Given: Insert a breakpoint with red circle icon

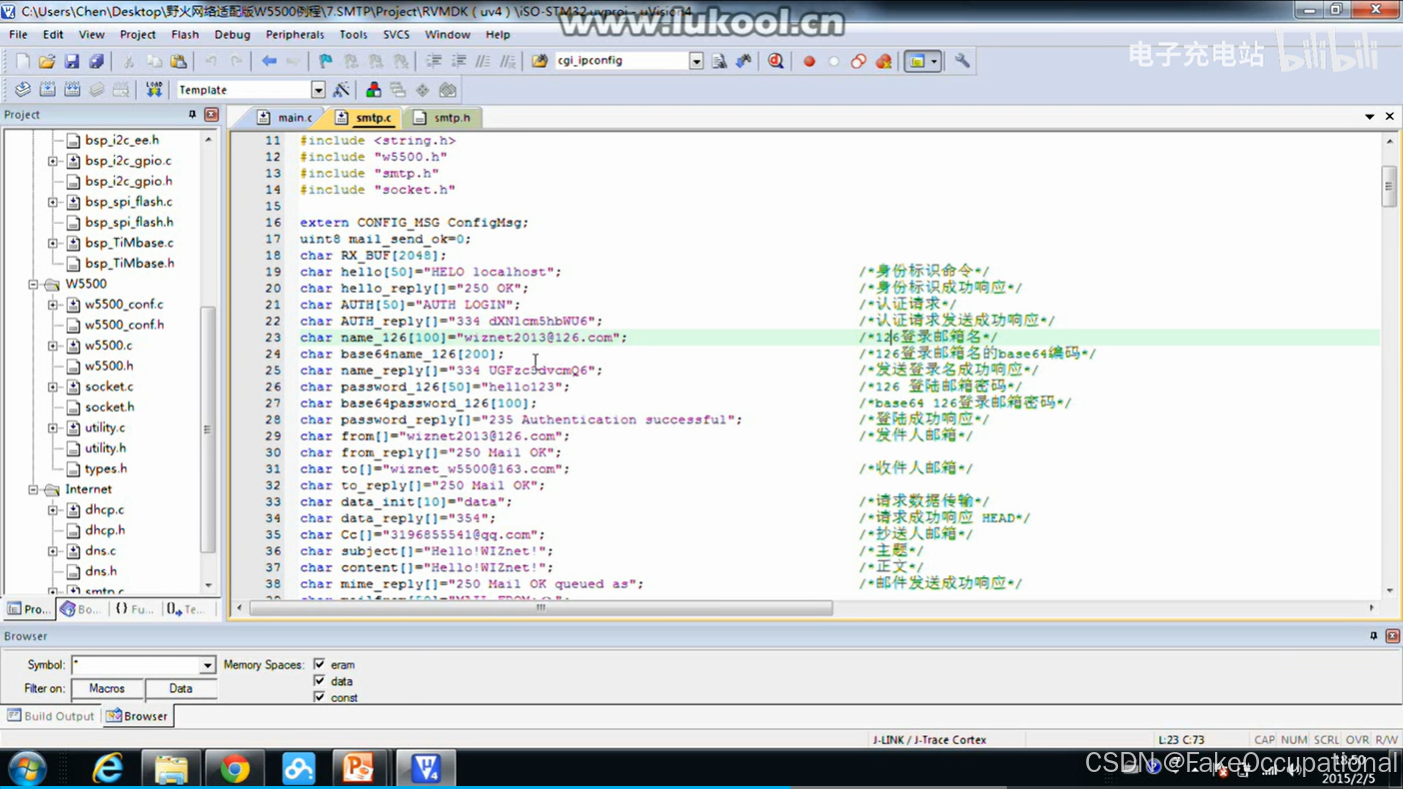Looking at the screenshot, I should [809, 61].
